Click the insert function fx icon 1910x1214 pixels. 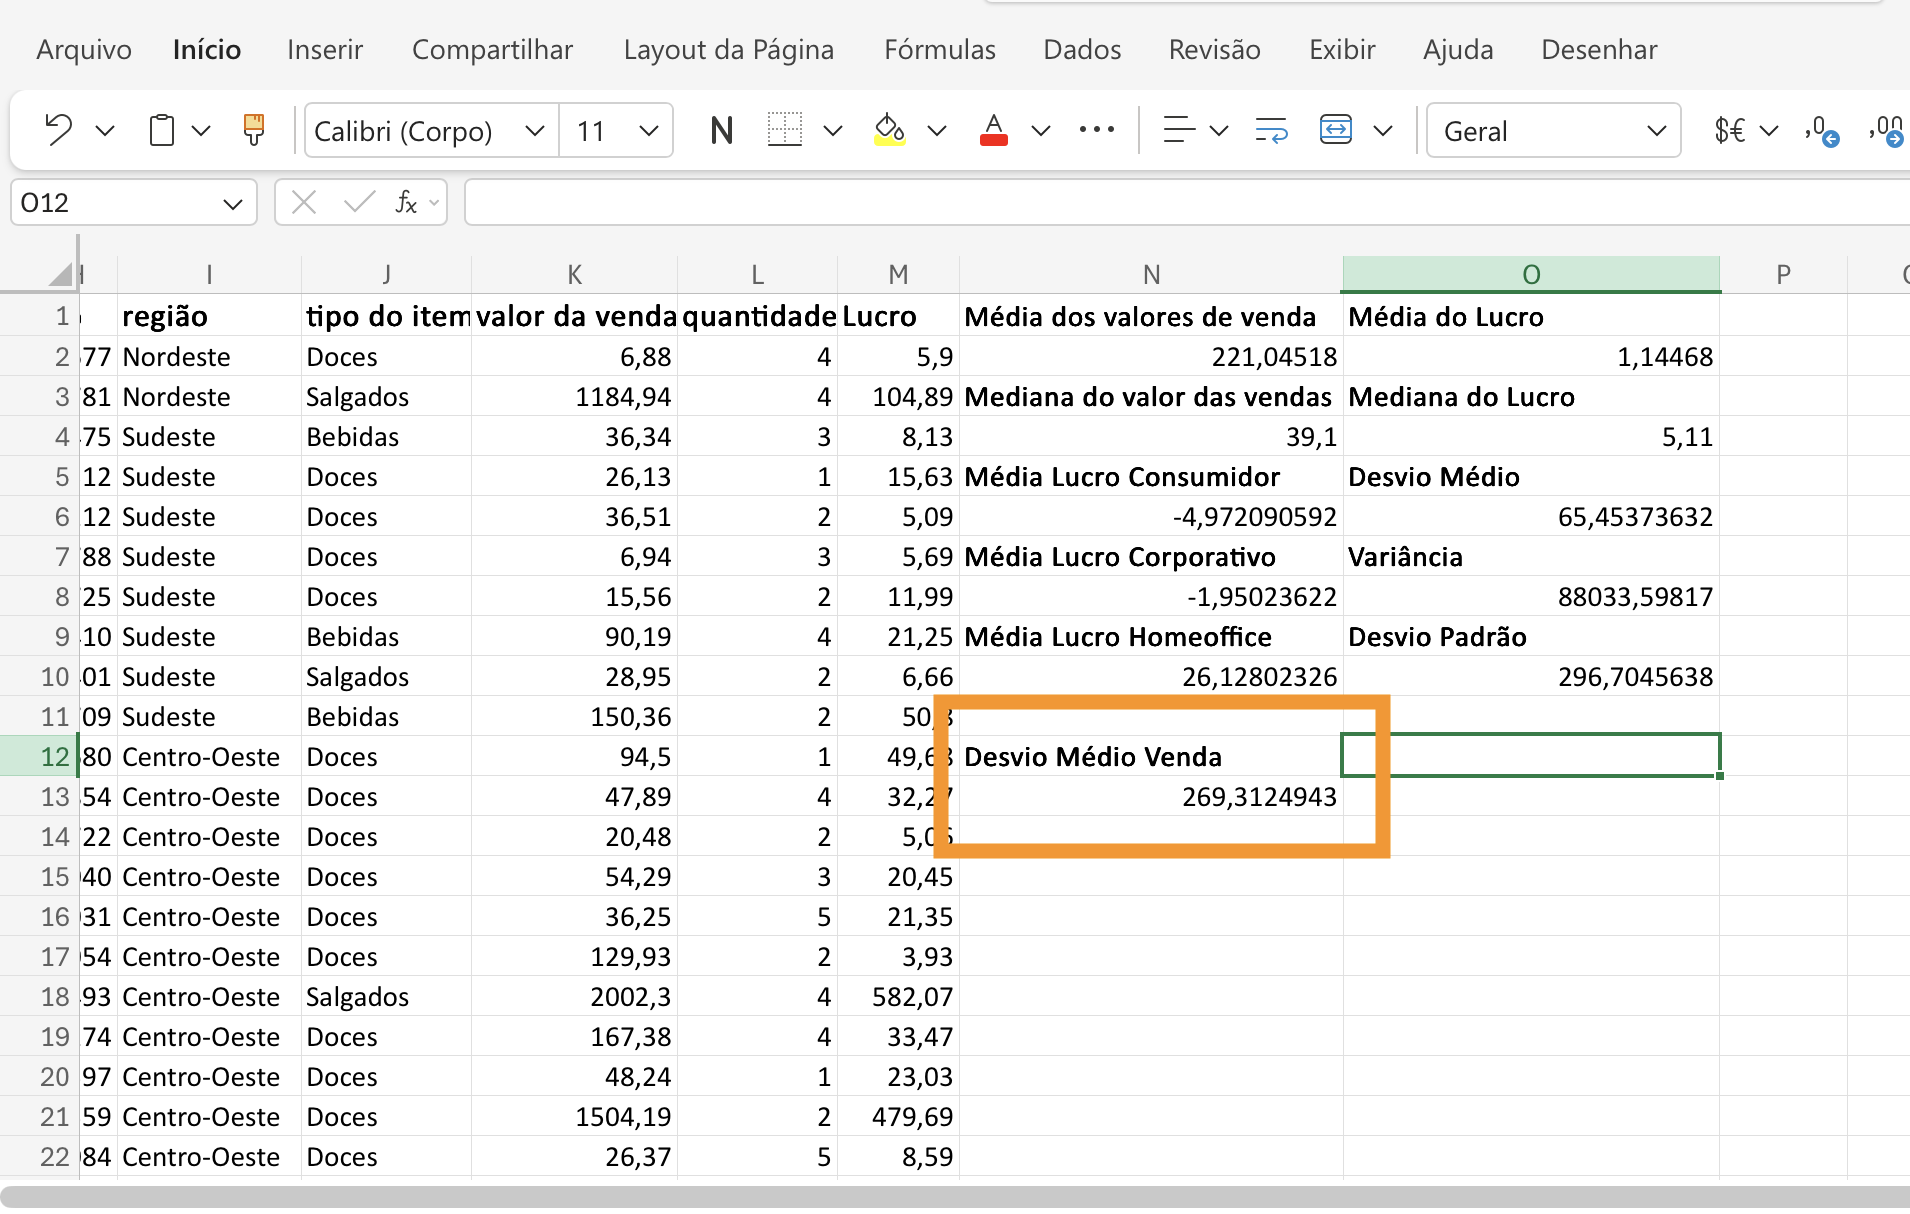tap(406, 203)
